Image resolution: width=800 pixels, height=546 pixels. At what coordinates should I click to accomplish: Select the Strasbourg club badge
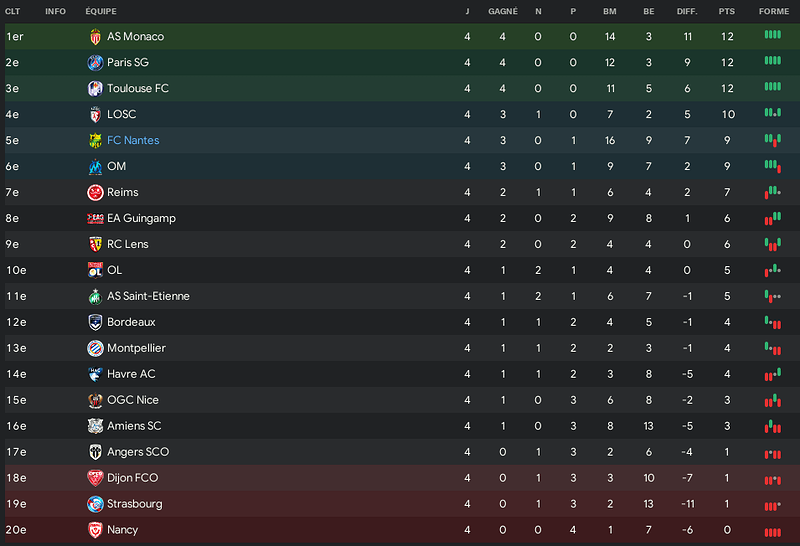point(95,504)
